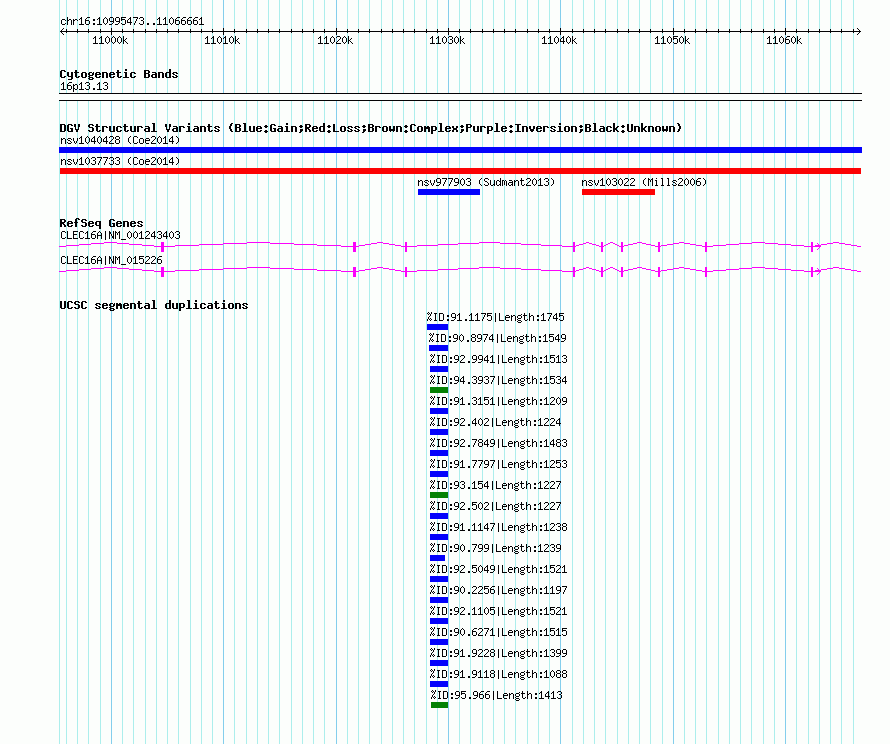Click the 16p13.13 band label
The width and height of the screenshot is (890, 744).
tap(85, 86)
